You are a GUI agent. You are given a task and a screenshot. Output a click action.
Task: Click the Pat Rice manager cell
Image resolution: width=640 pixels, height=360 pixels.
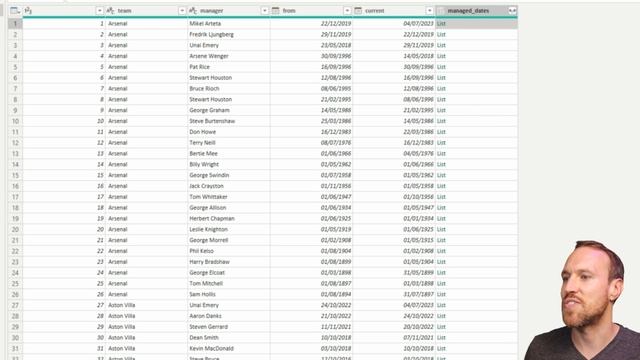point(229,67)
